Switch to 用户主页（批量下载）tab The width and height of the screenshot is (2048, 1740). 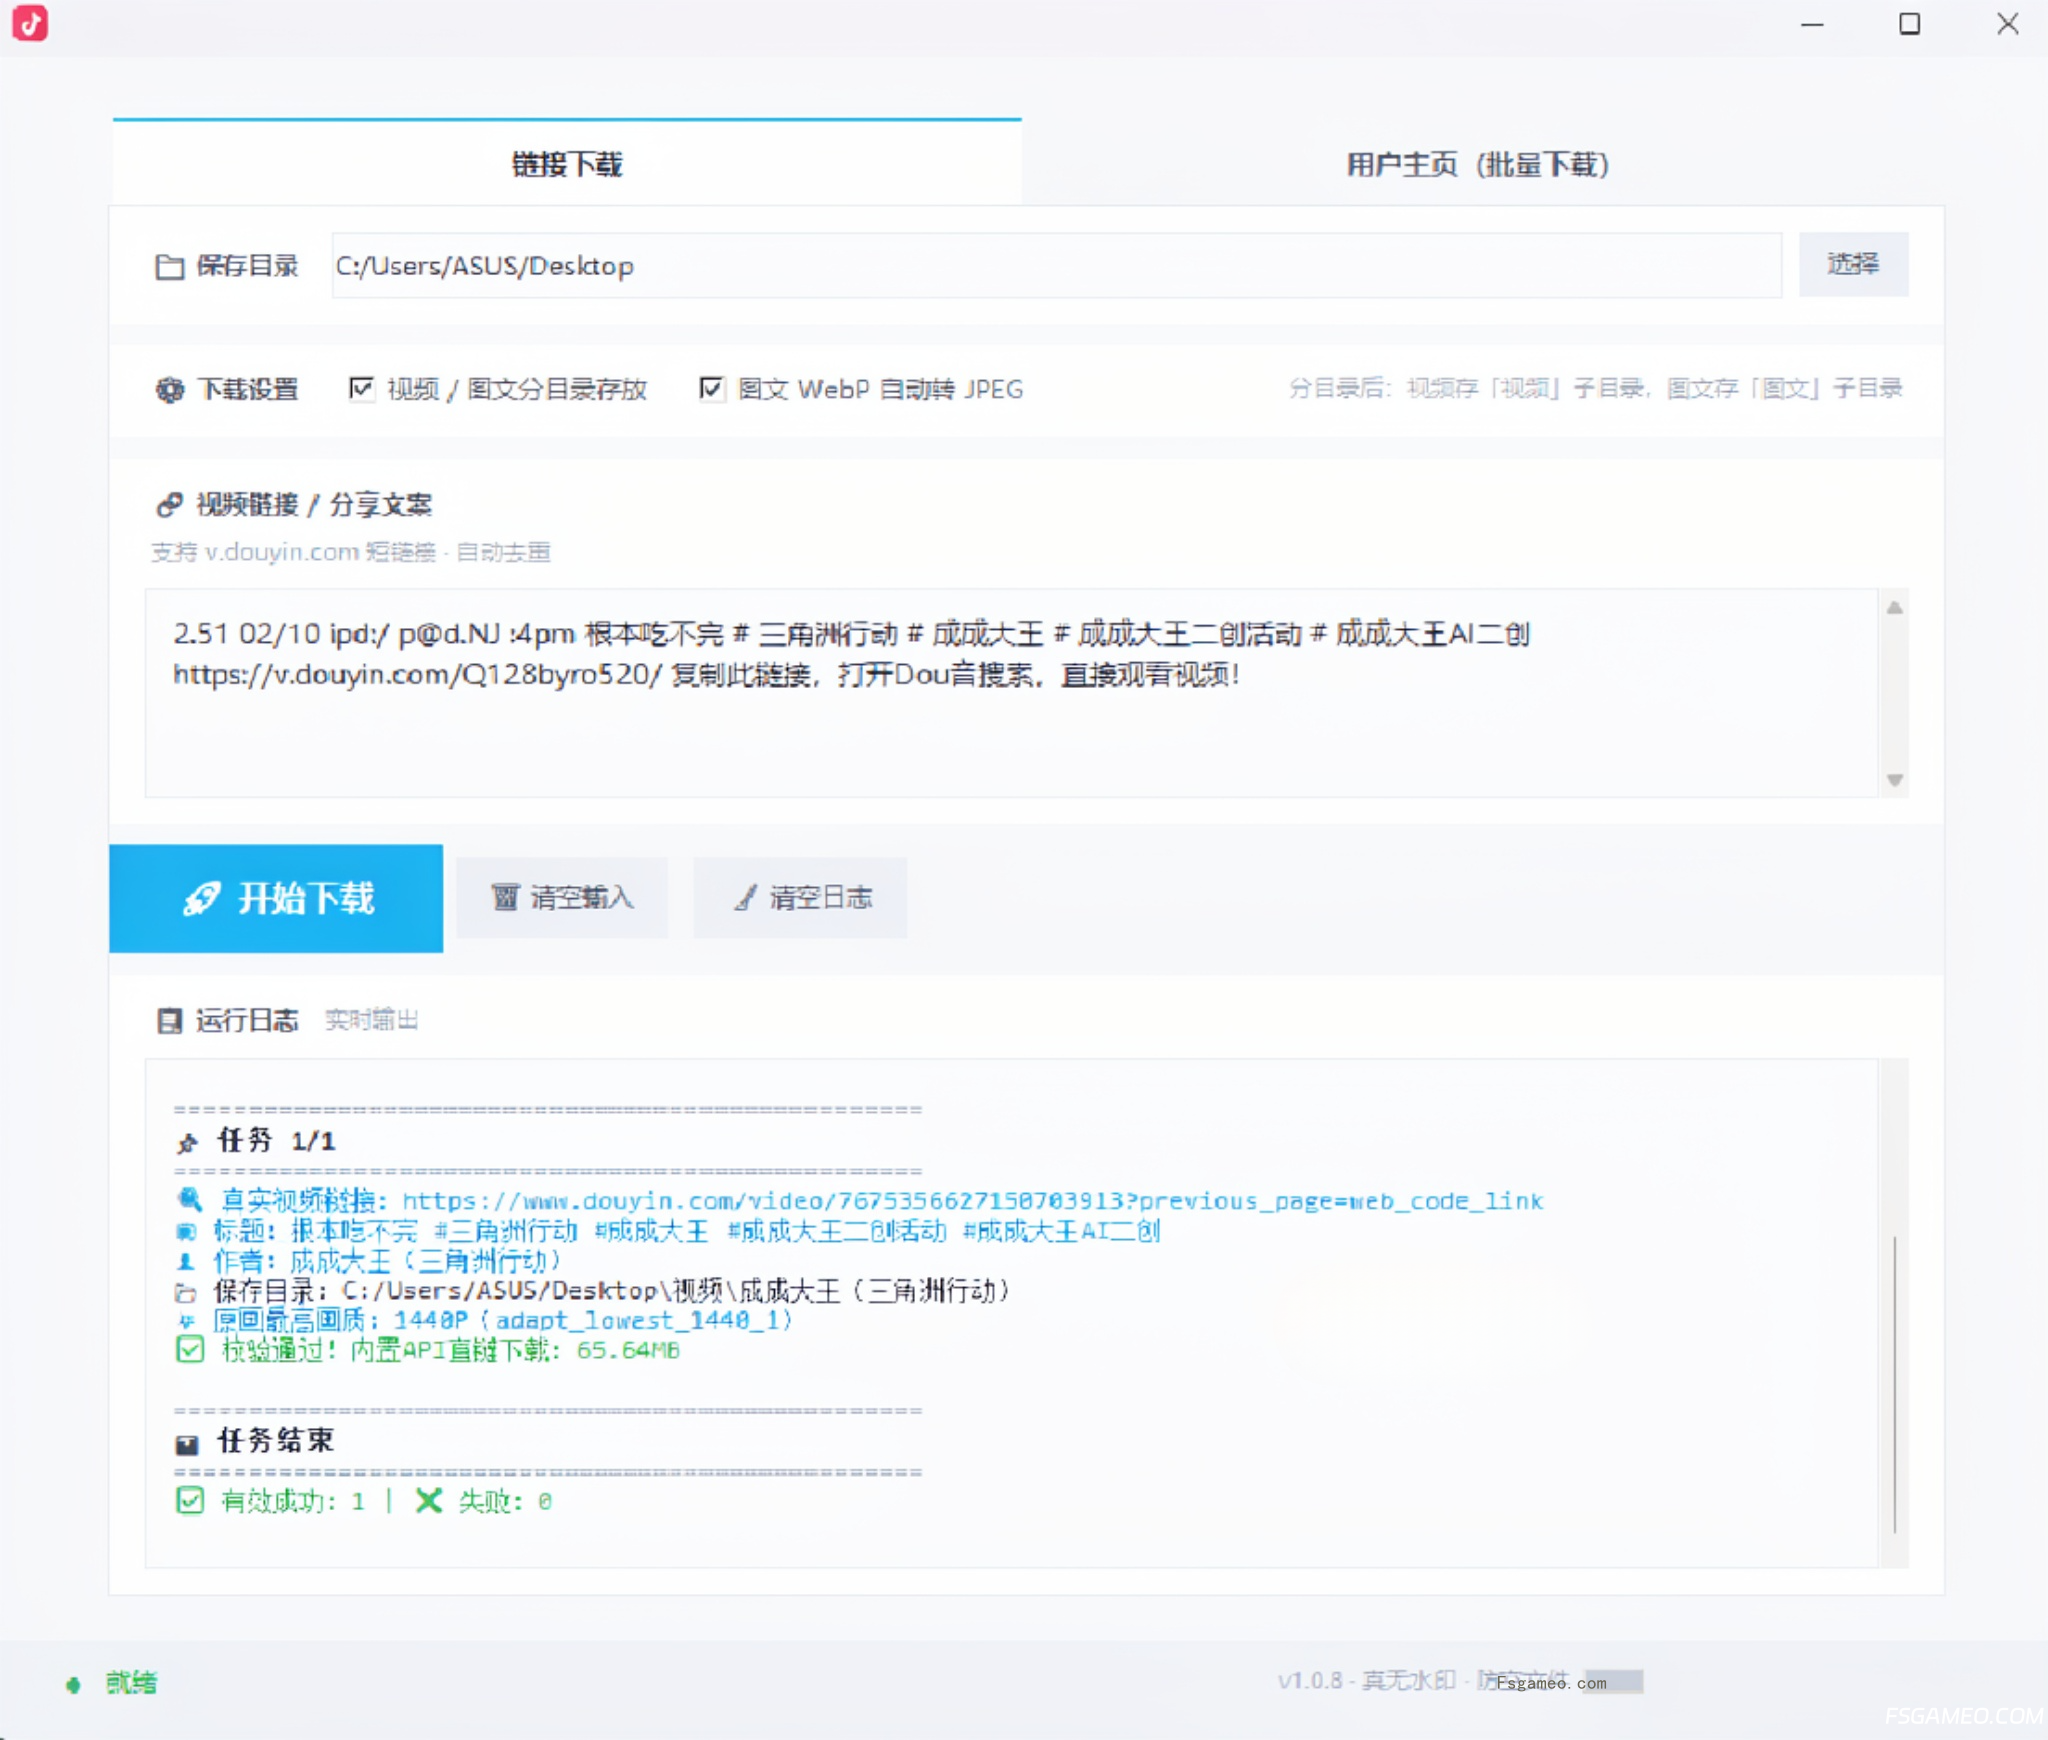1477,164
